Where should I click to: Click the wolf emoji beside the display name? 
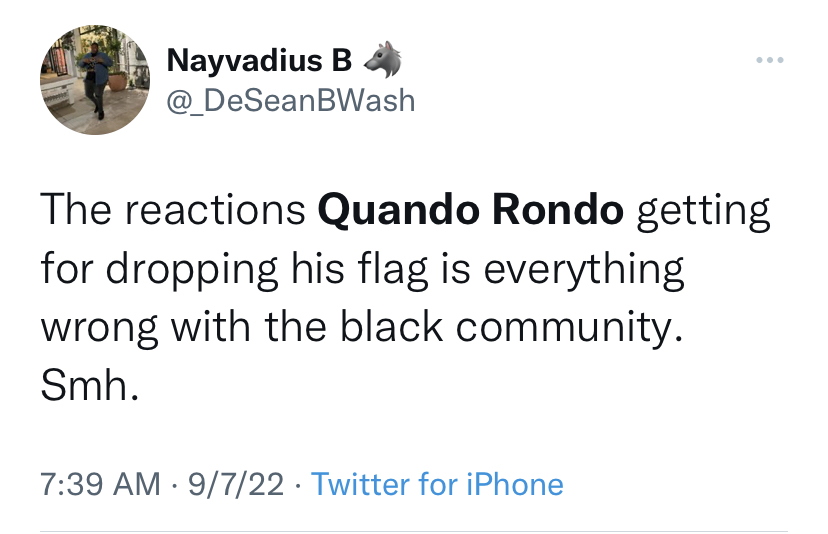click(381, 62)
